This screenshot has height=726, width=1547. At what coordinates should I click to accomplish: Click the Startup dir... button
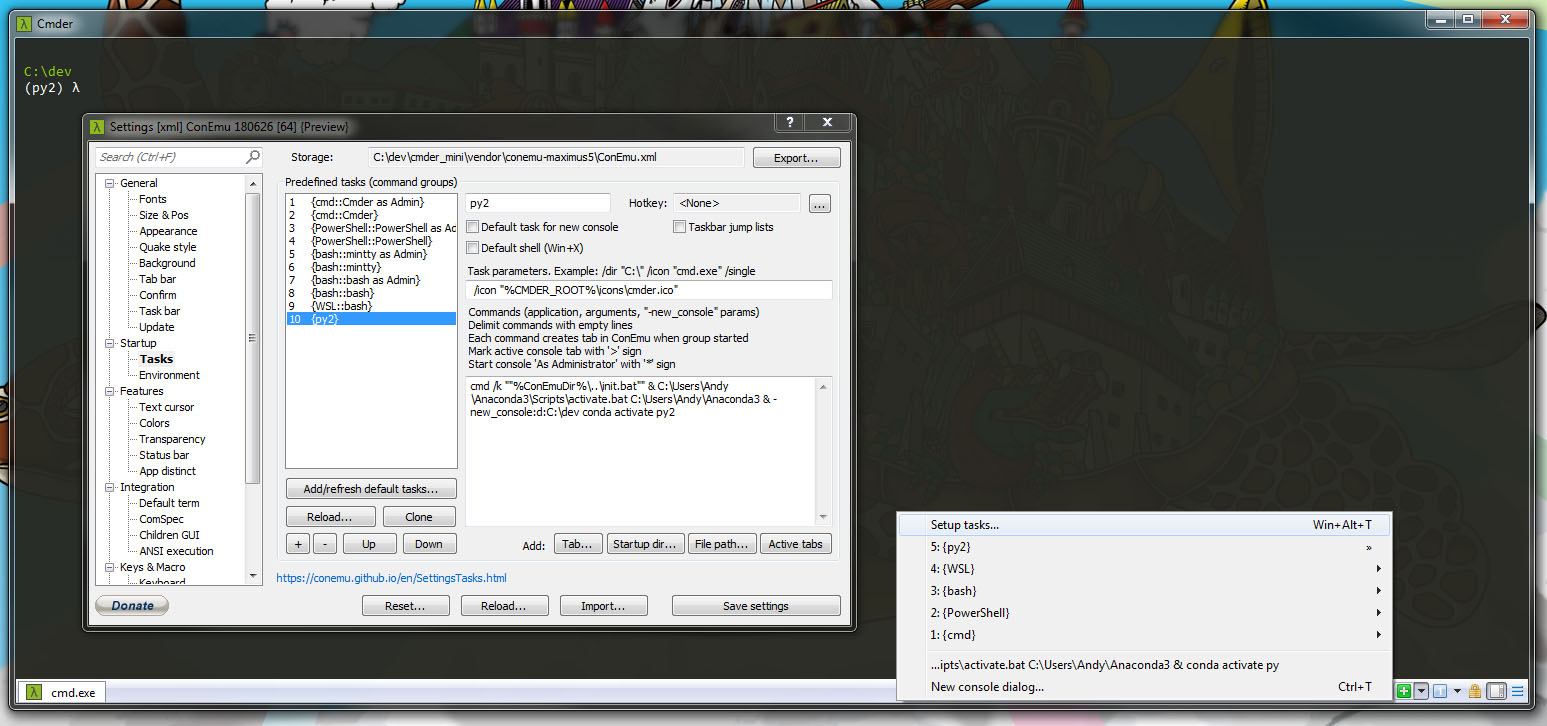point(645,544)
